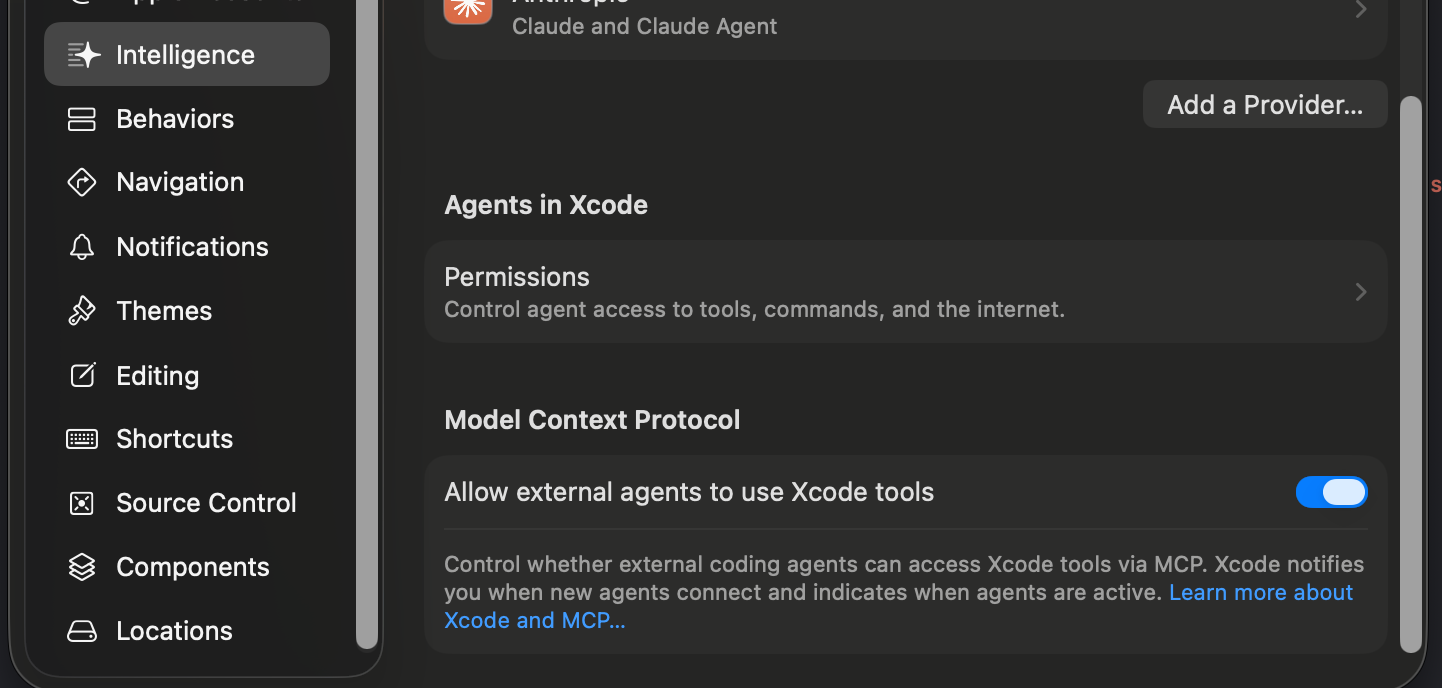
Task: Expand the Anthropic provider row chevron
Action: pyautogui.click(x=1360, y=10)
